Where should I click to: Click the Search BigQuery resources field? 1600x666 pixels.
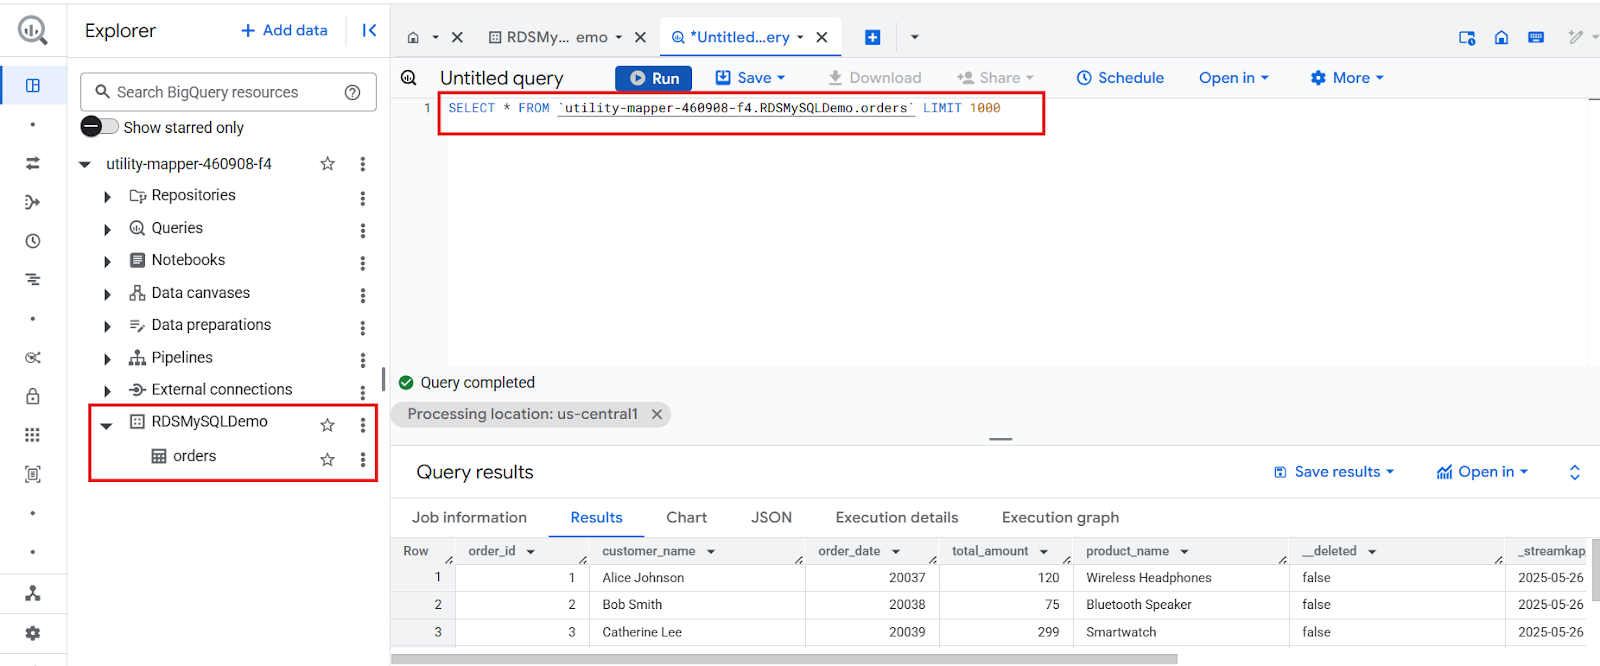[228, 92]
